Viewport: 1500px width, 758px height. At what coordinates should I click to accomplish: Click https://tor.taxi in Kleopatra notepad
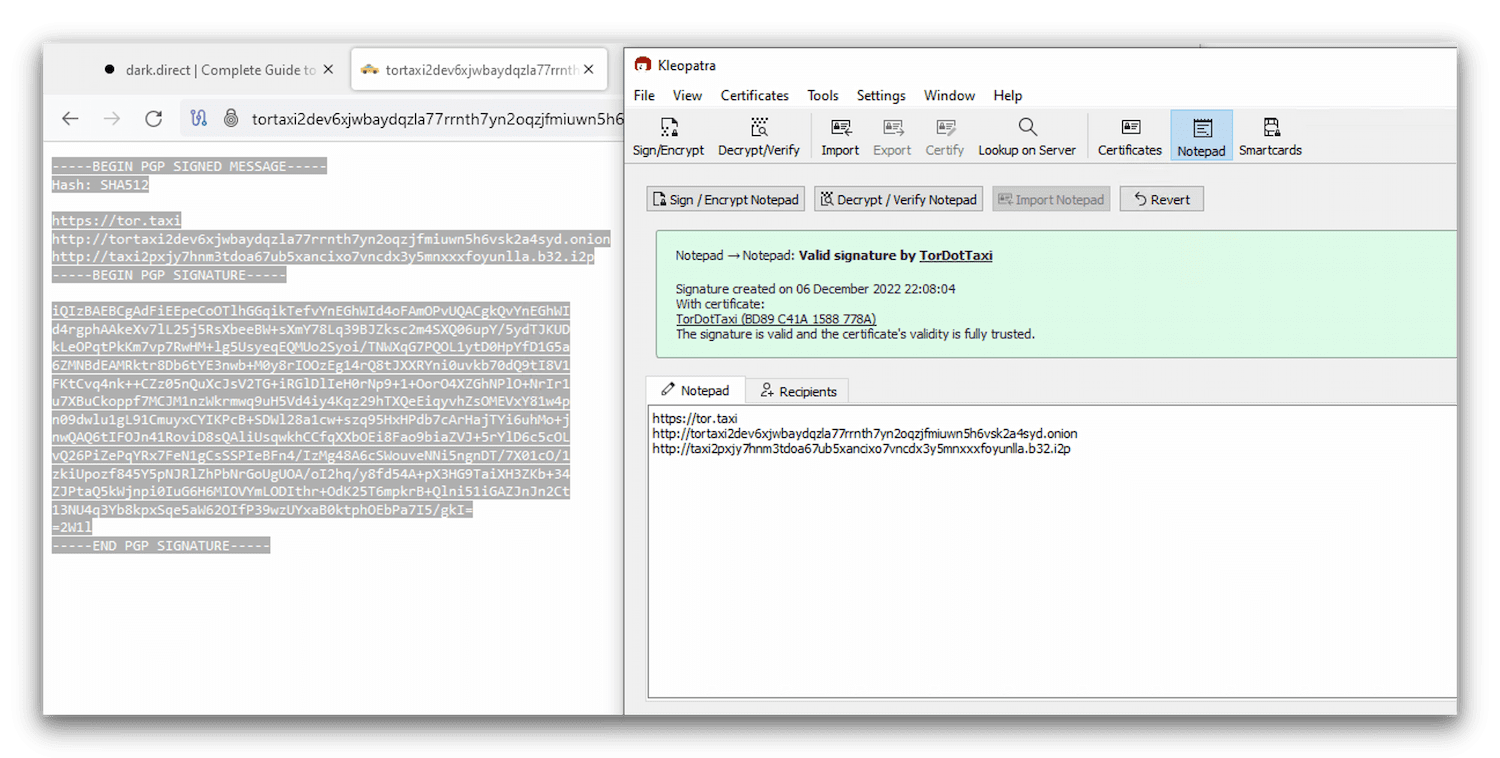coord(695,418)
